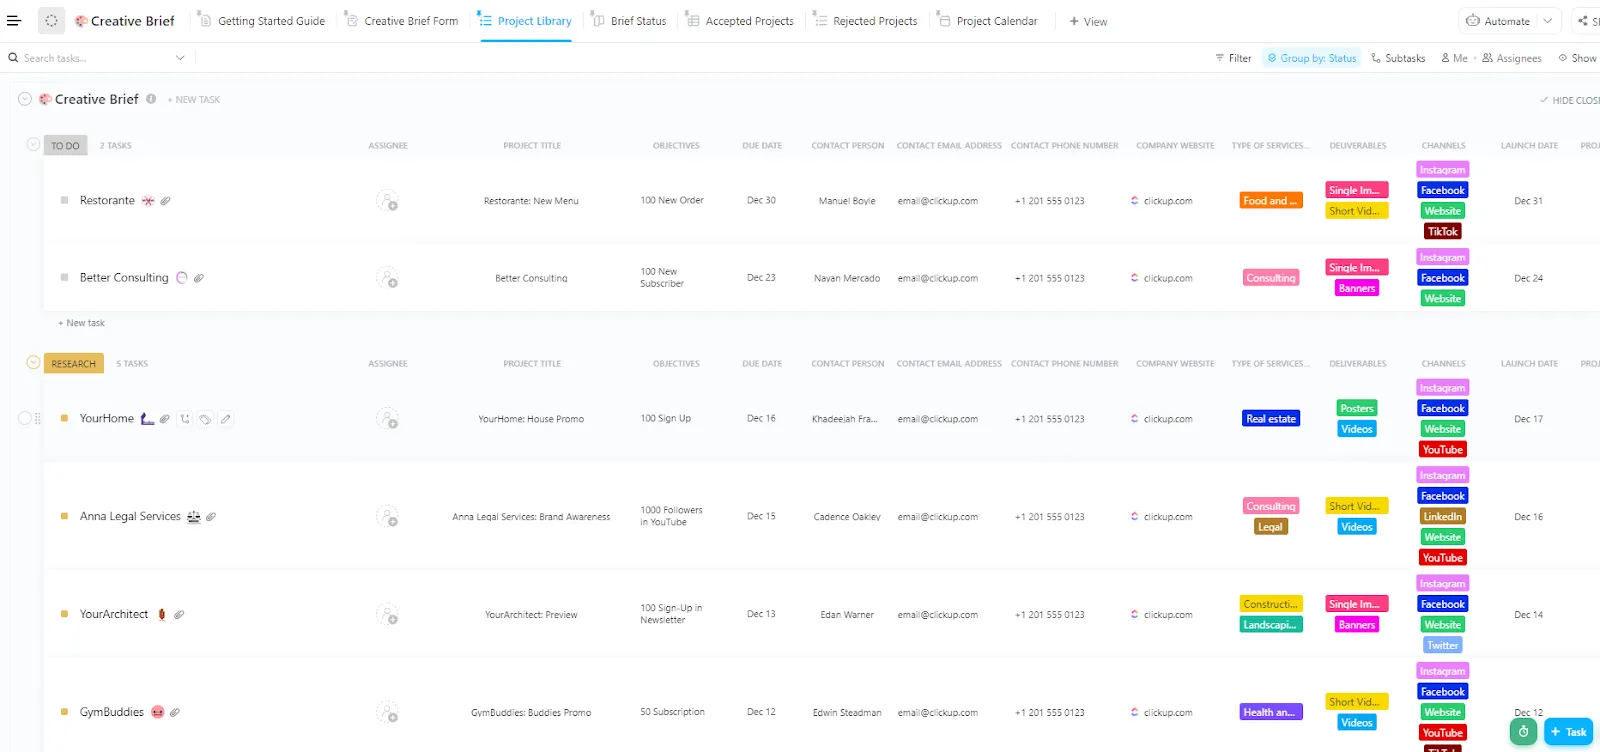Toggle the Hide Closed checkmark option

1570,100
